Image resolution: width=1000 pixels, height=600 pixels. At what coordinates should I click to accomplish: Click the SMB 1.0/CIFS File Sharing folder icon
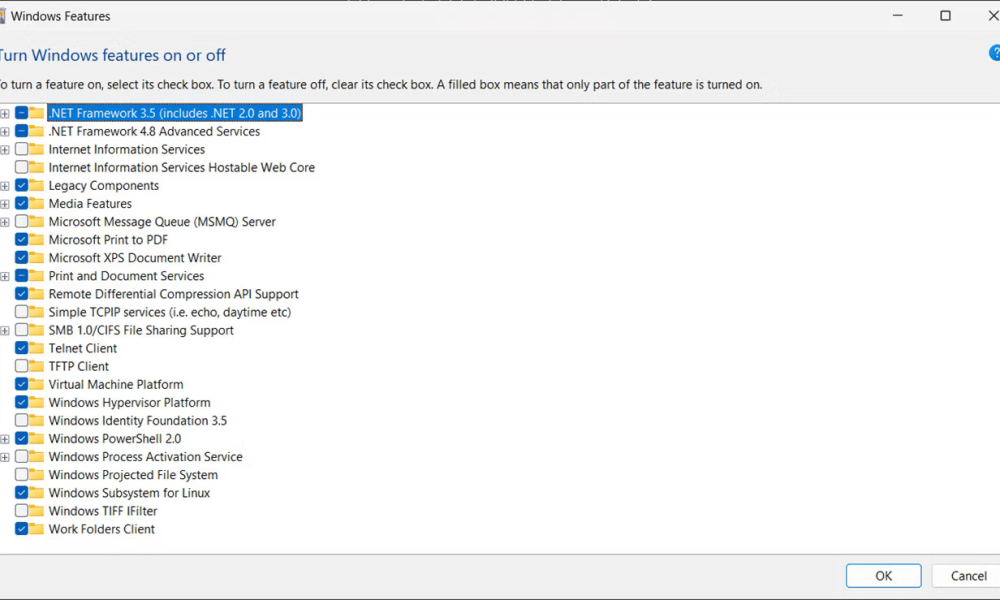click(36, 330)
